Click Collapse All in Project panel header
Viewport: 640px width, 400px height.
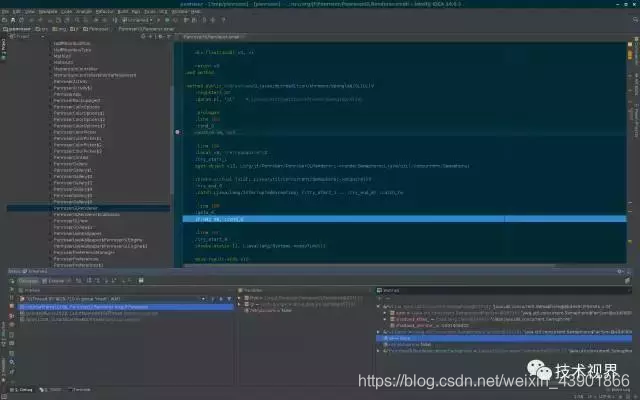[x=150, y=36]
